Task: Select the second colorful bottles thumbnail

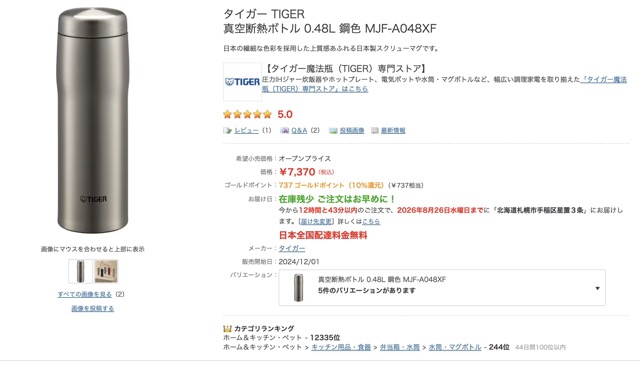Action: tap(106, 271)
